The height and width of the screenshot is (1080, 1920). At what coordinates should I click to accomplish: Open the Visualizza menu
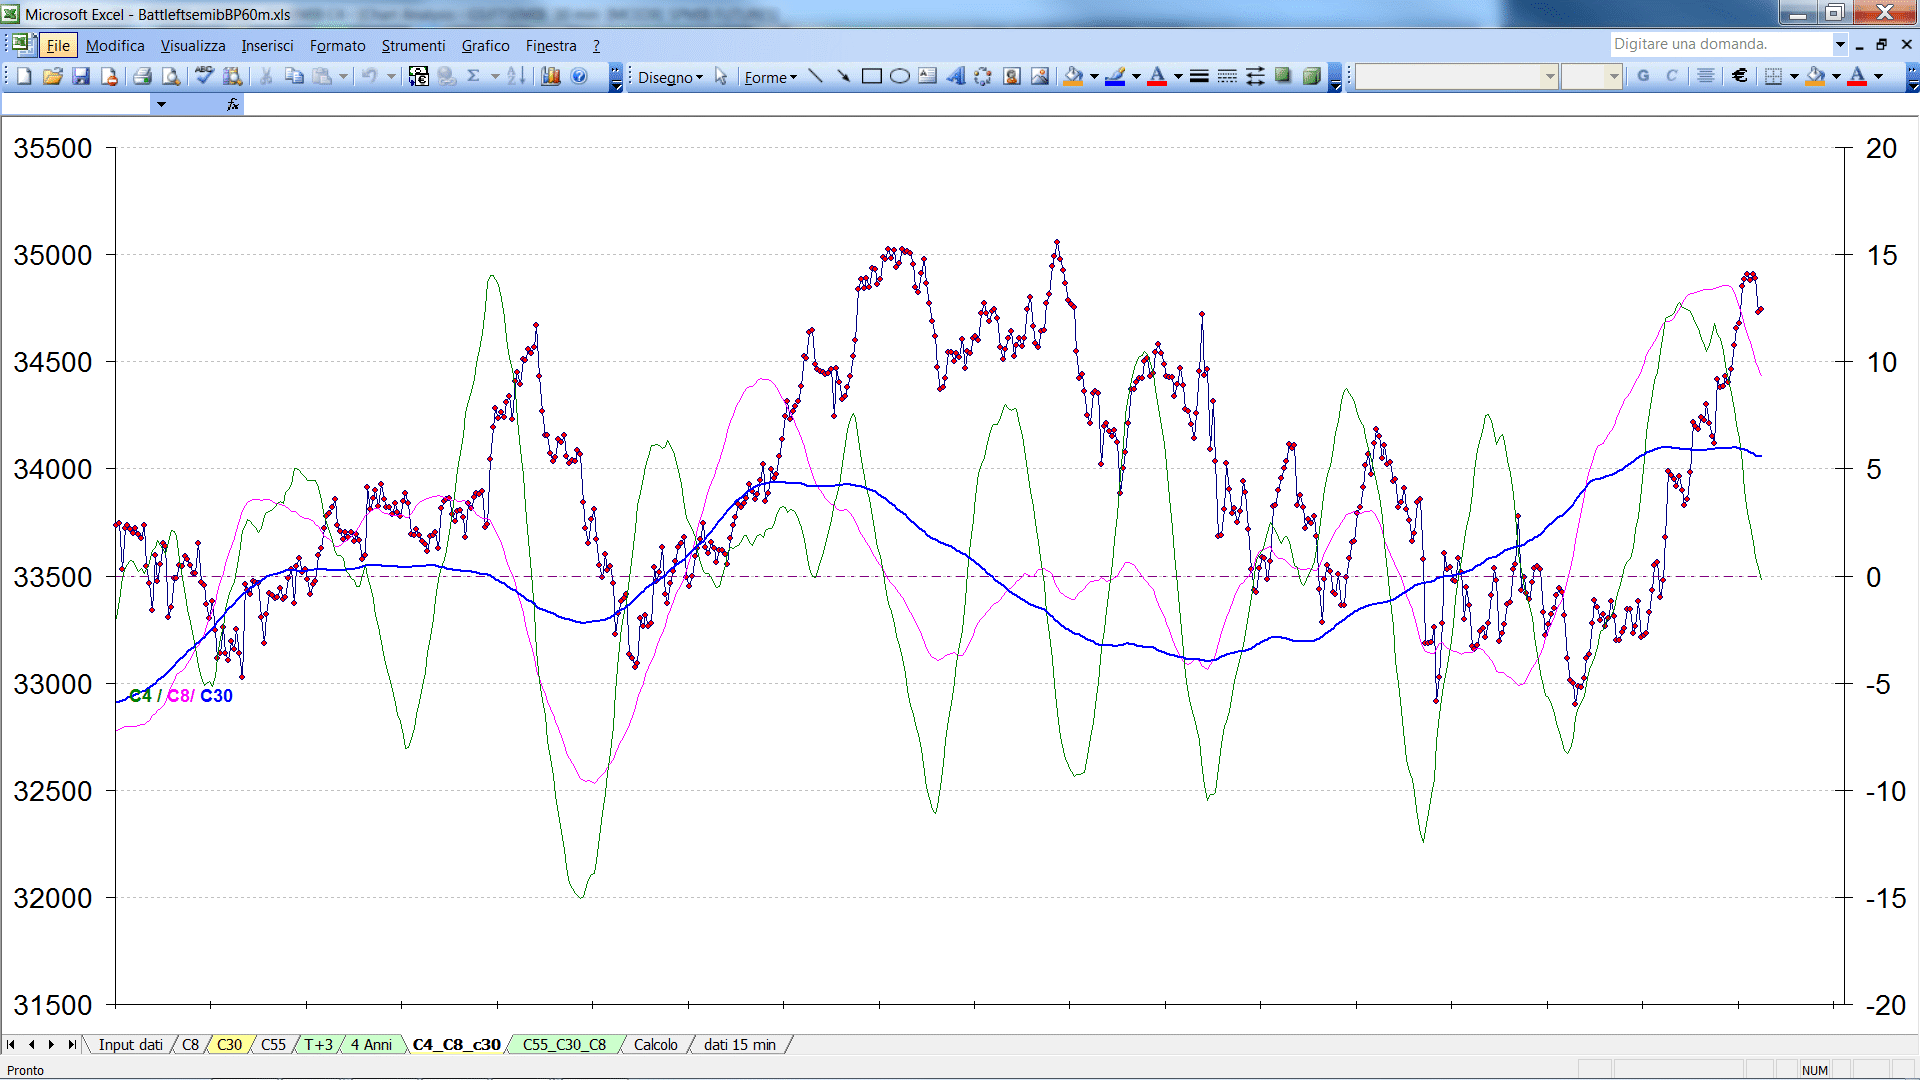(x=193, y=45)
